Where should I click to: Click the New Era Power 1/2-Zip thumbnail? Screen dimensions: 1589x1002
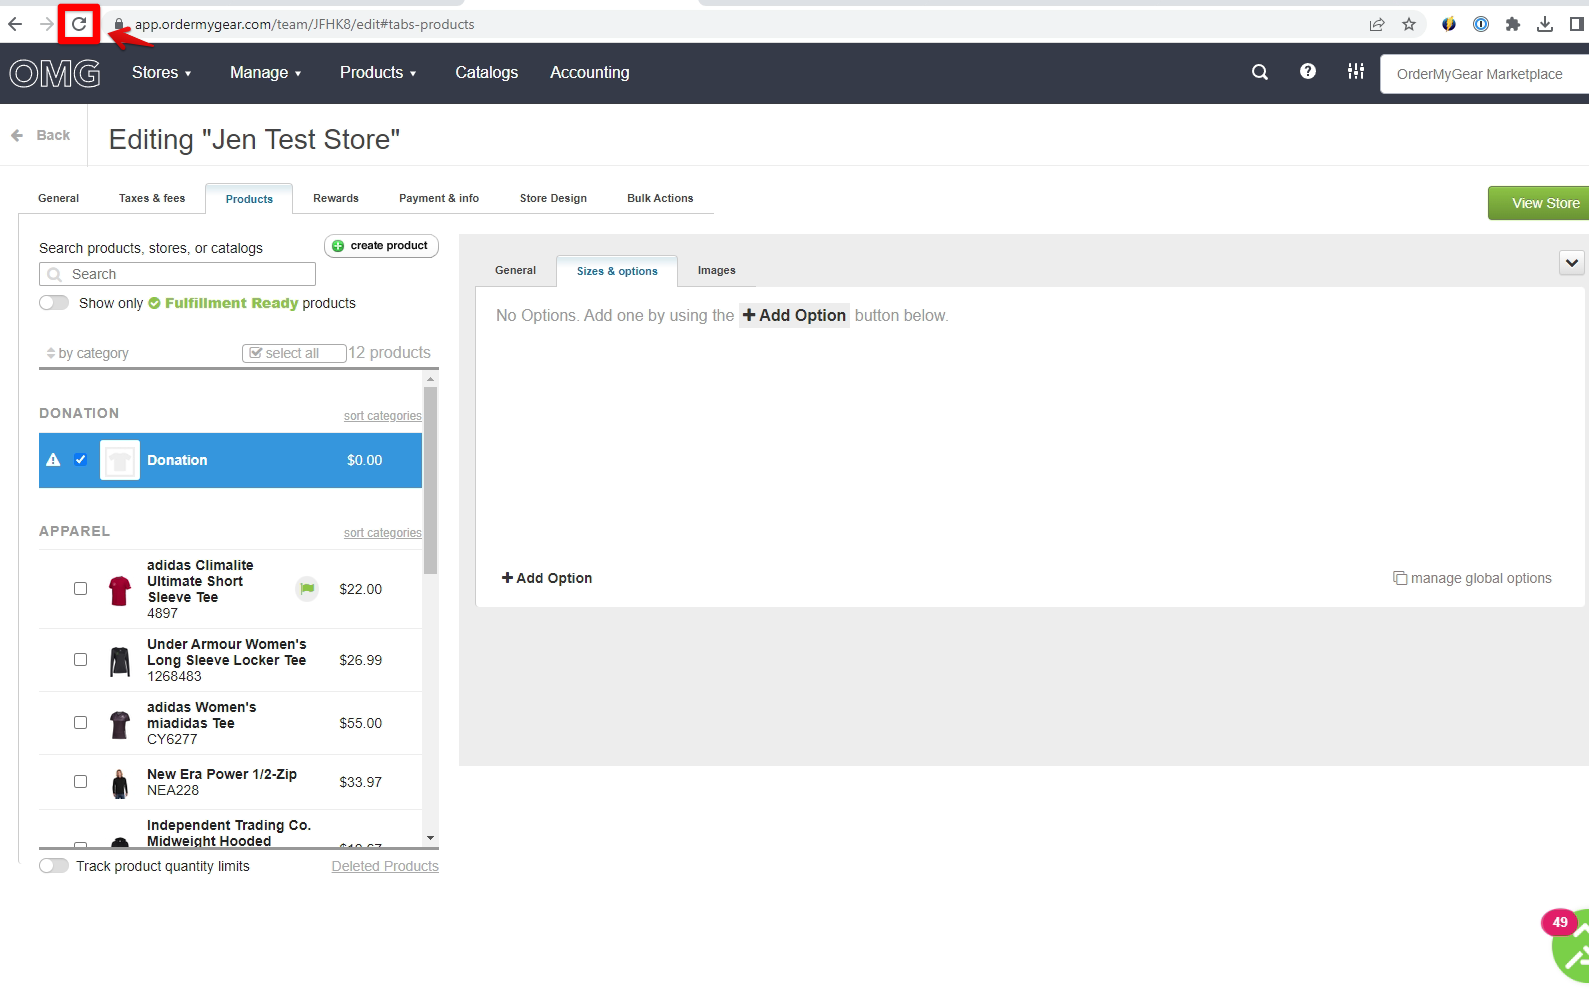(x=120, y=783)
